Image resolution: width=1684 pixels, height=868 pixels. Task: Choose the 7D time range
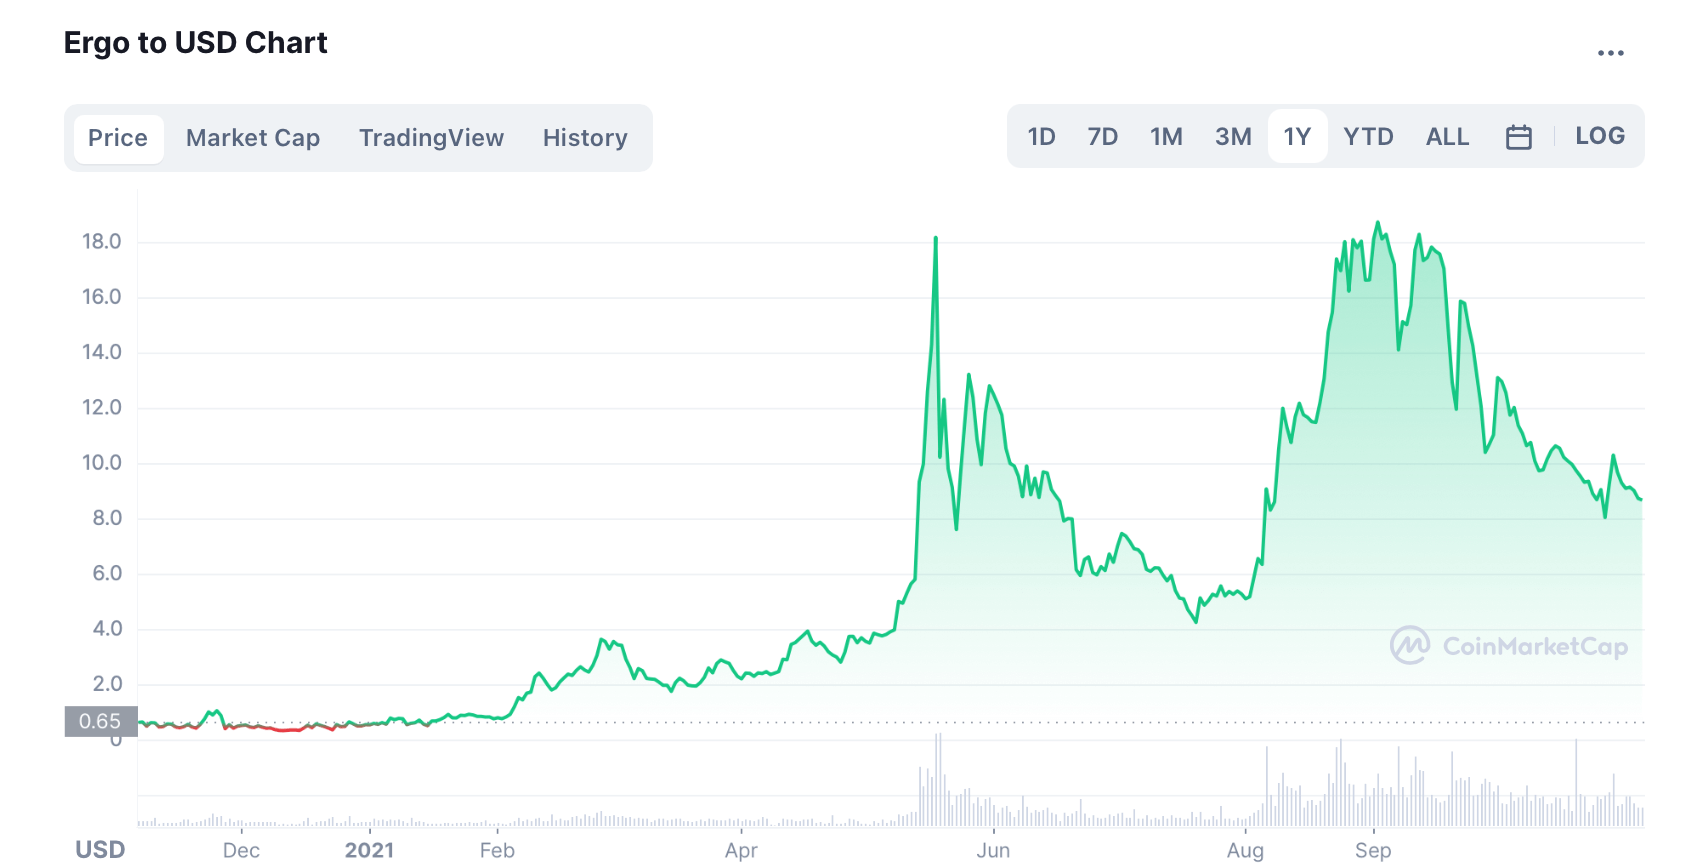[1102, 137]
